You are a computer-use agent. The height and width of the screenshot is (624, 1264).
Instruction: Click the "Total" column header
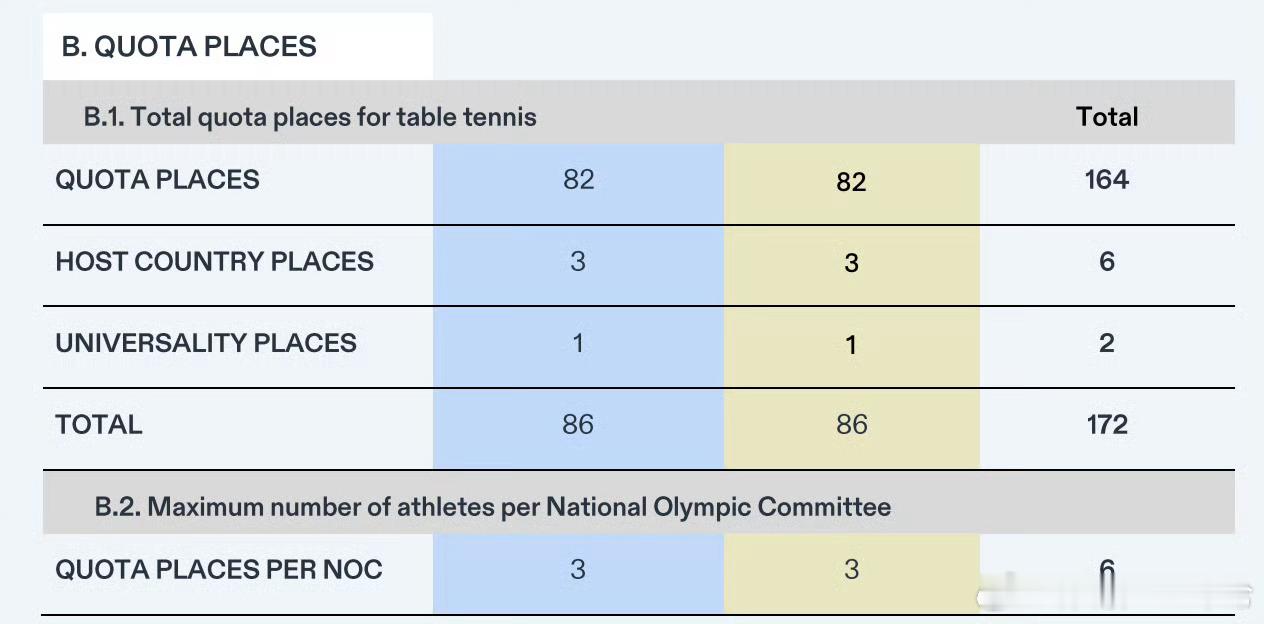point(1107,117)
